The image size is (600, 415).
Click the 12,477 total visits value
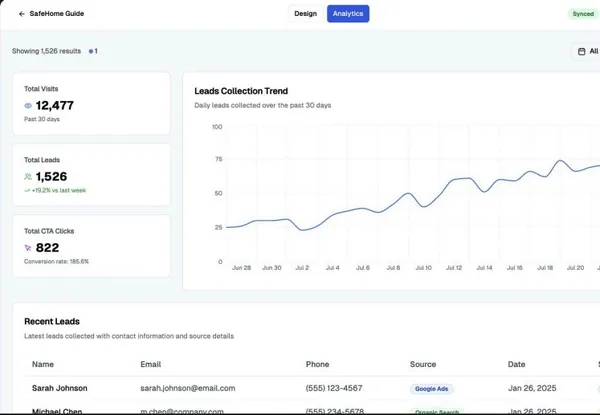[x=55, y=106]
